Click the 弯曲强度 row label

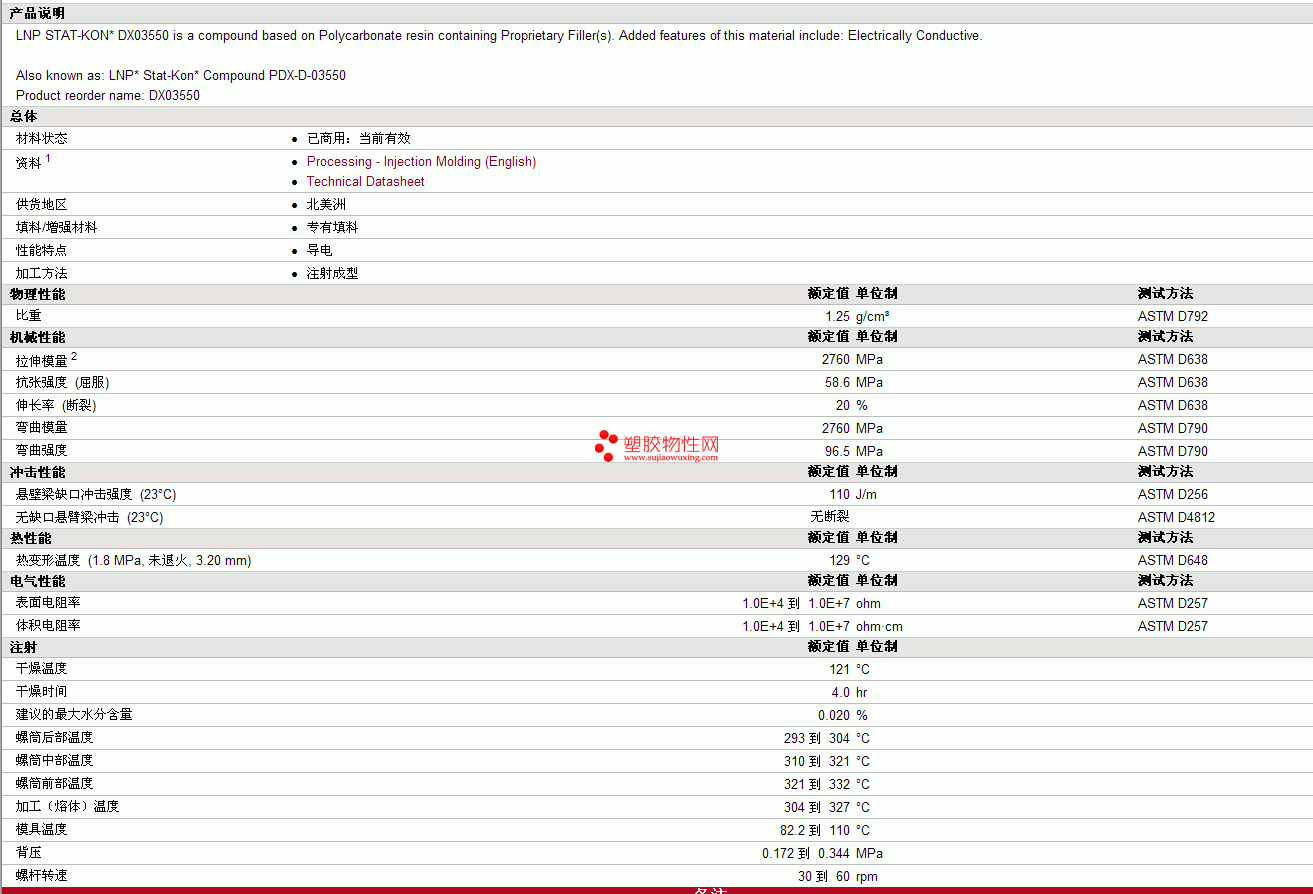[x=42, y=451]
